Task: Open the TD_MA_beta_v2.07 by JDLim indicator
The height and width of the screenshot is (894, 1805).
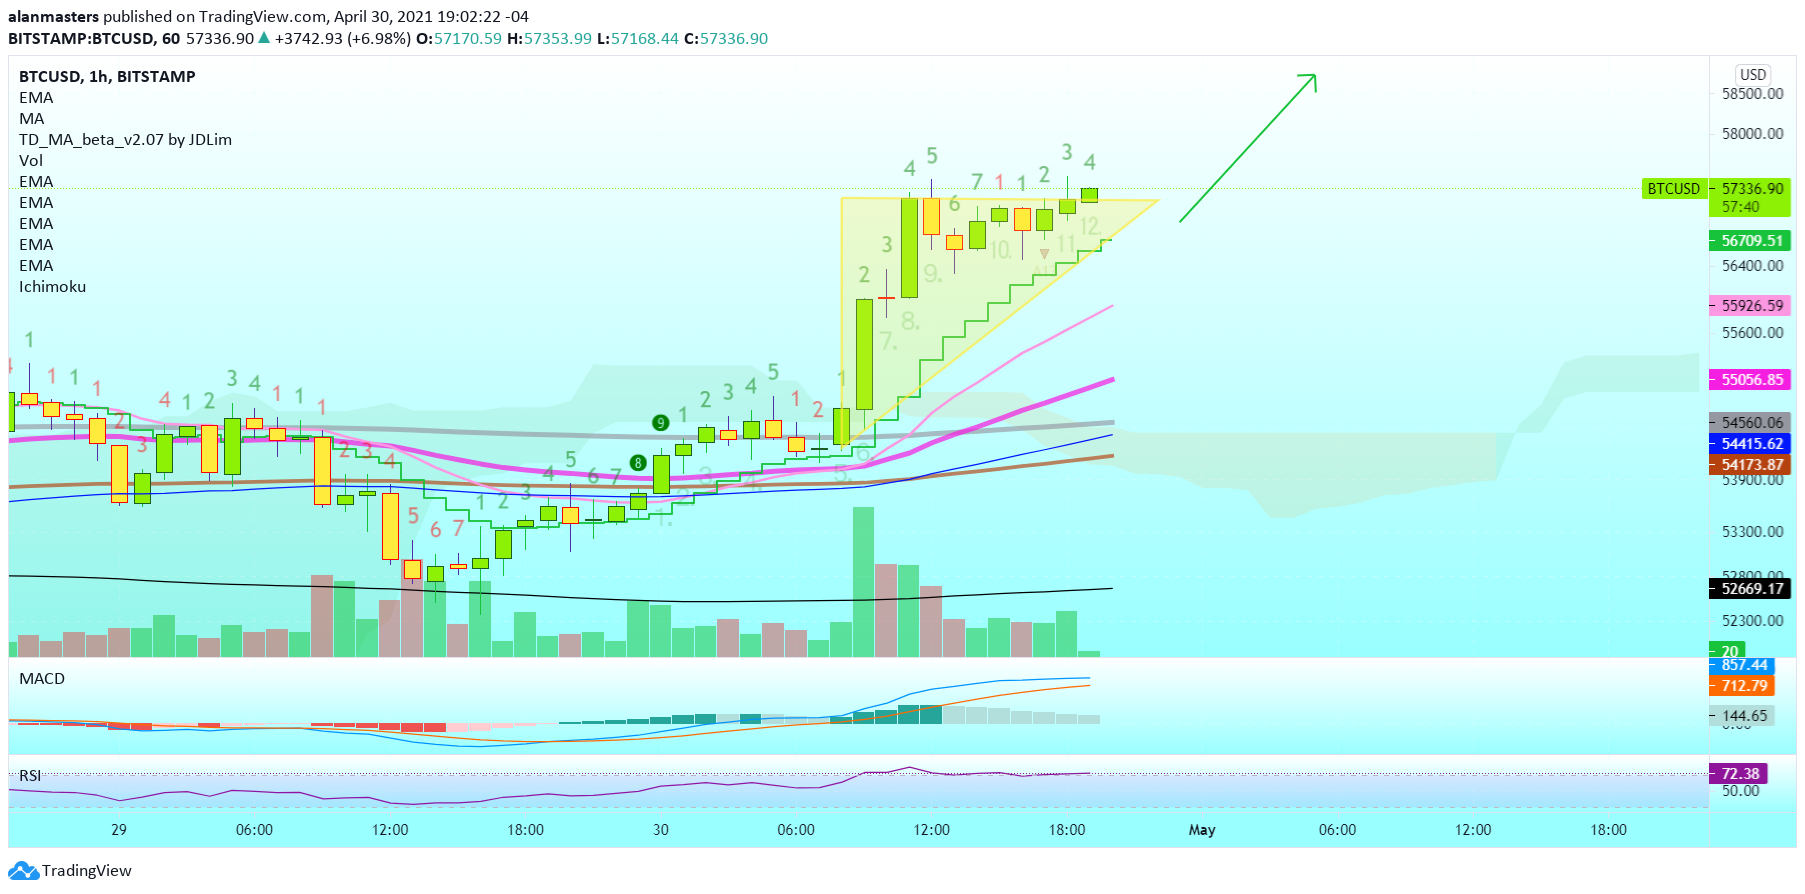Action: pyautogui.click(x=125, y=139)
